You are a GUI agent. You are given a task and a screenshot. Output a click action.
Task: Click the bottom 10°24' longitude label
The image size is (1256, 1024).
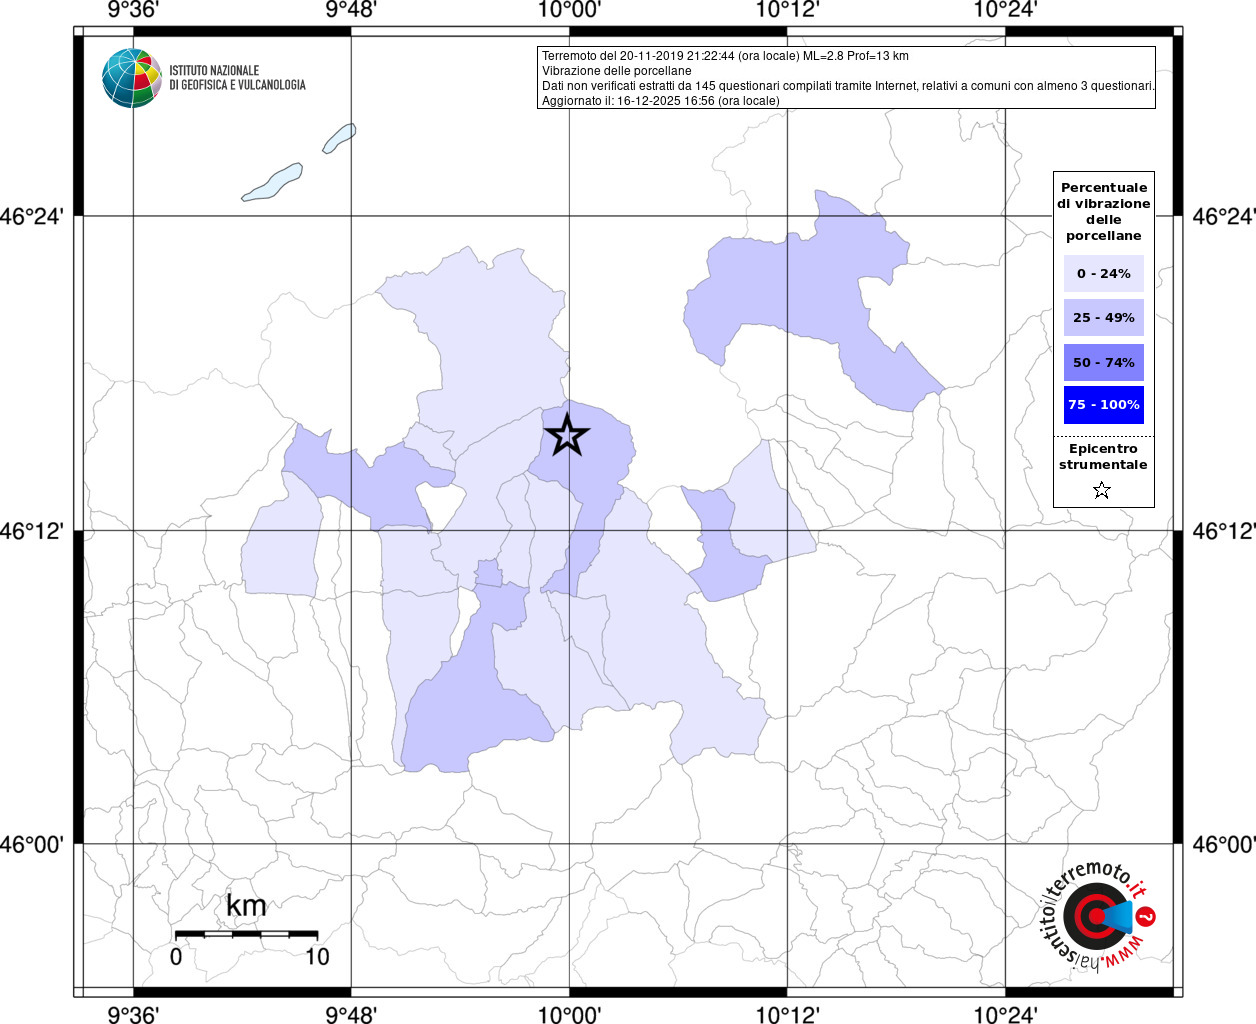coord(1005,1015)
